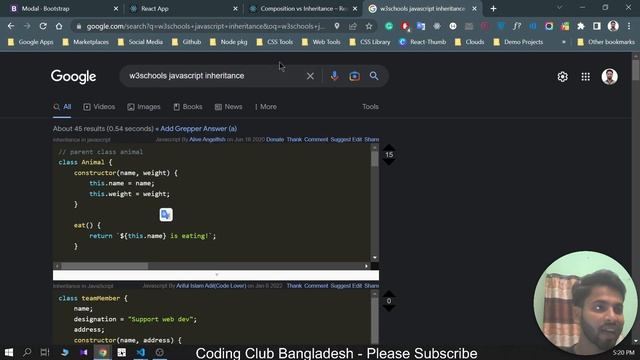Select the Books results tab
This screenshot has height=360, width=640.
188,107
